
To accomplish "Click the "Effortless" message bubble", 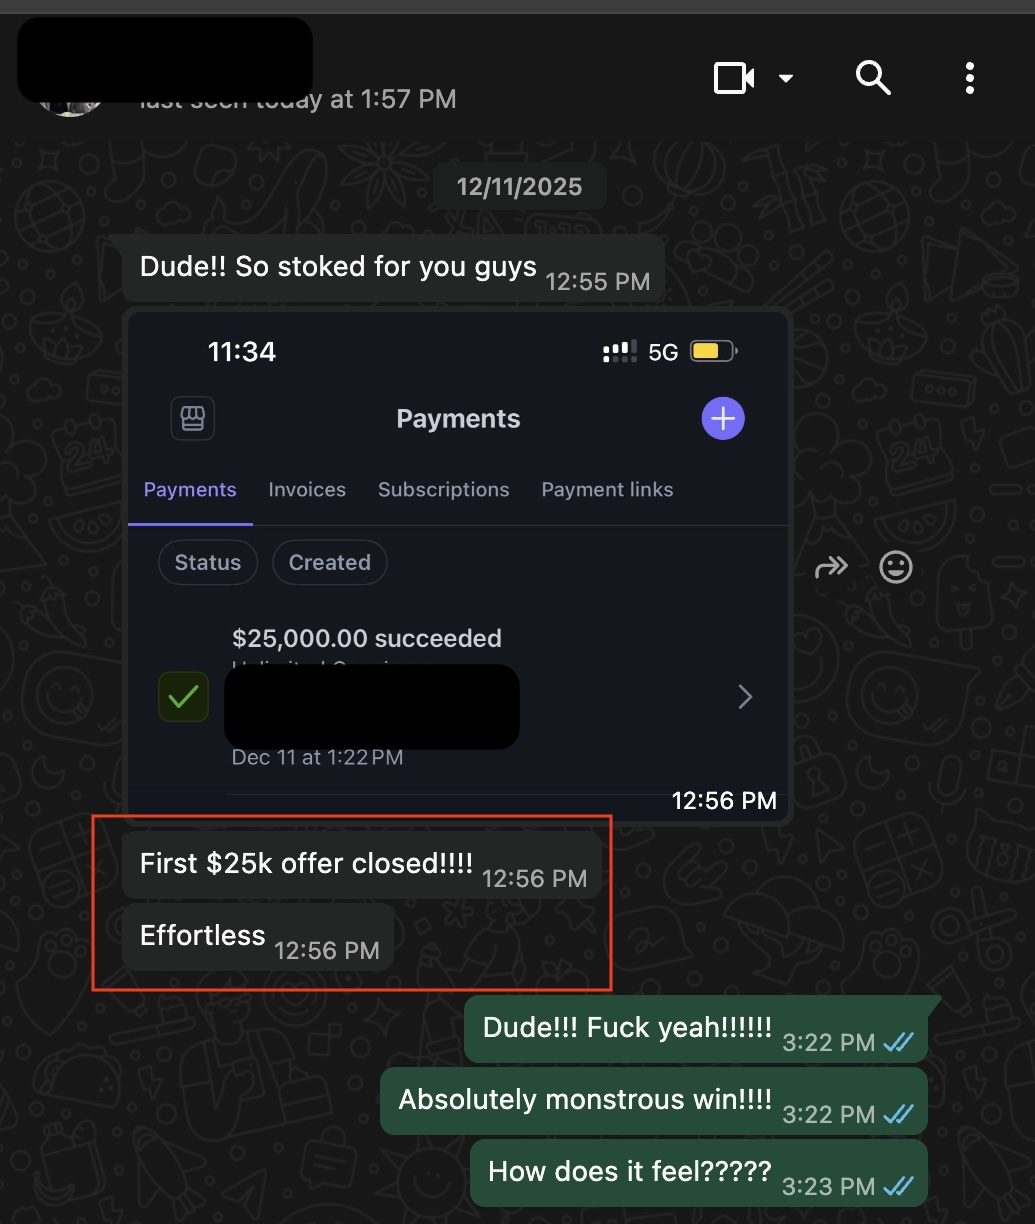I will pyautogui.click(x=258, y=937).
